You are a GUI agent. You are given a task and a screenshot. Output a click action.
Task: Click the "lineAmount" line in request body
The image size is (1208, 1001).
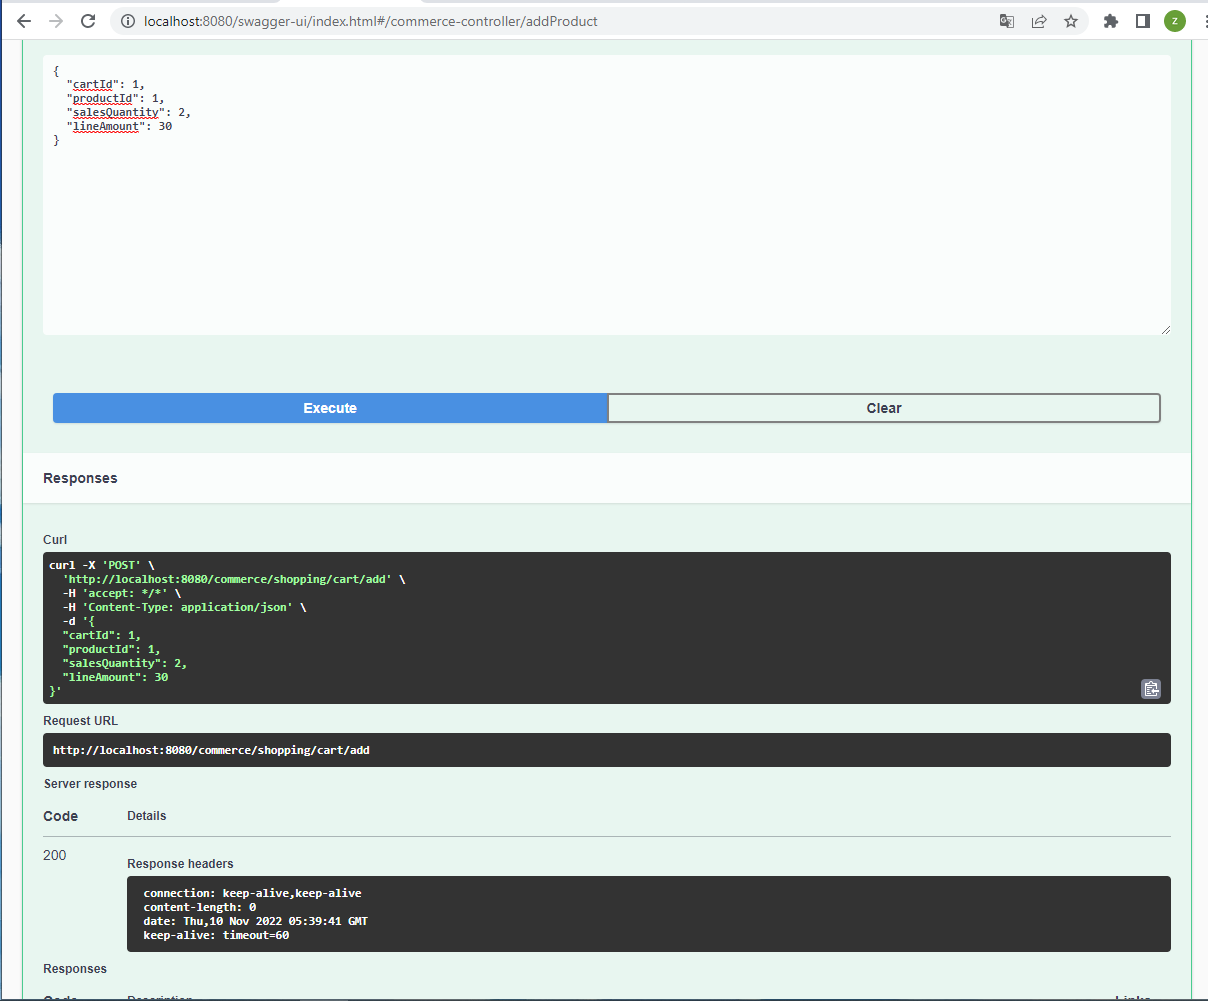(x=120, y=126)
